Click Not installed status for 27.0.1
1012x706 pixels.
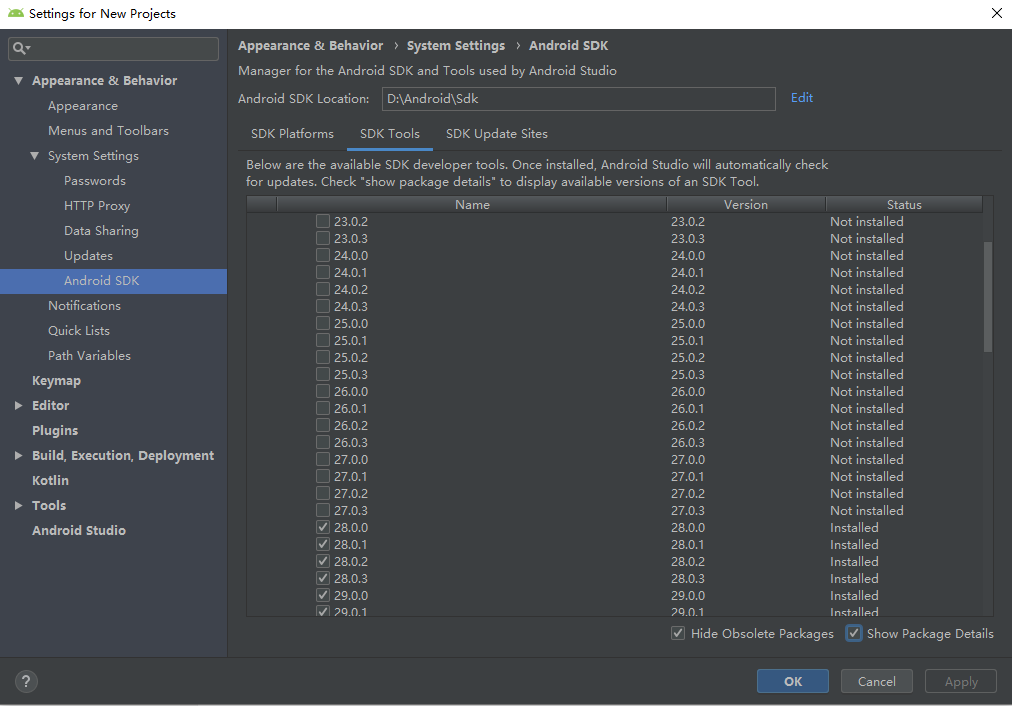click(x=867, y=476)
